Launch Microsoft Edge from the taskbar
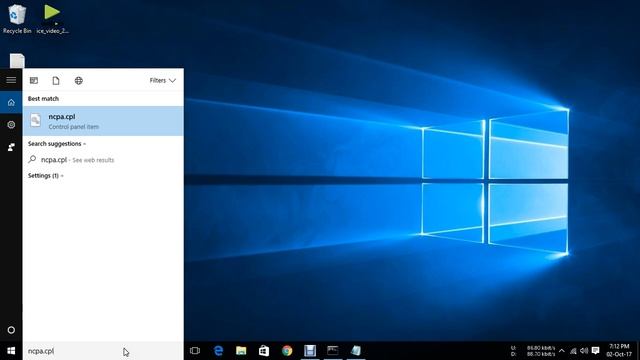640x360 pixels. coord(218,351)
